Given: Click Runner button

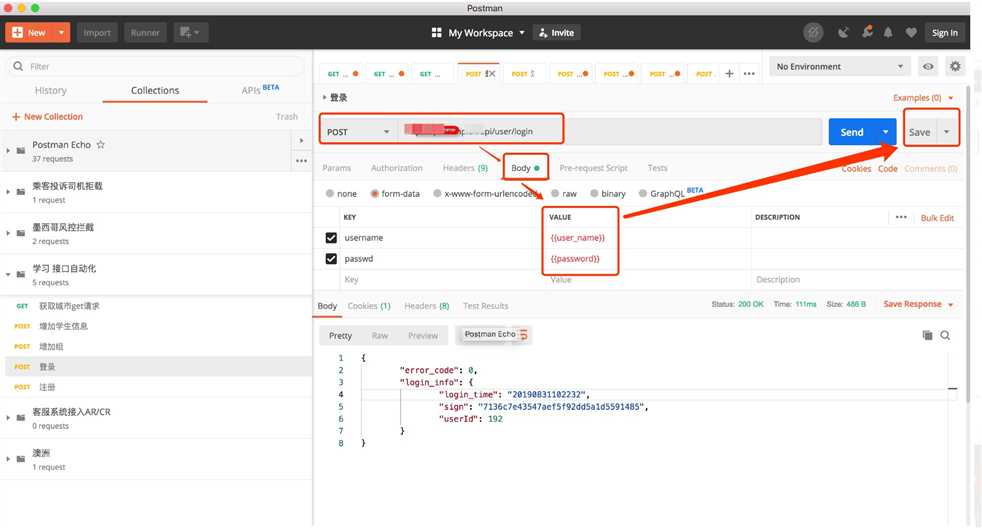Looking at the screenshot, I should 145,33.
